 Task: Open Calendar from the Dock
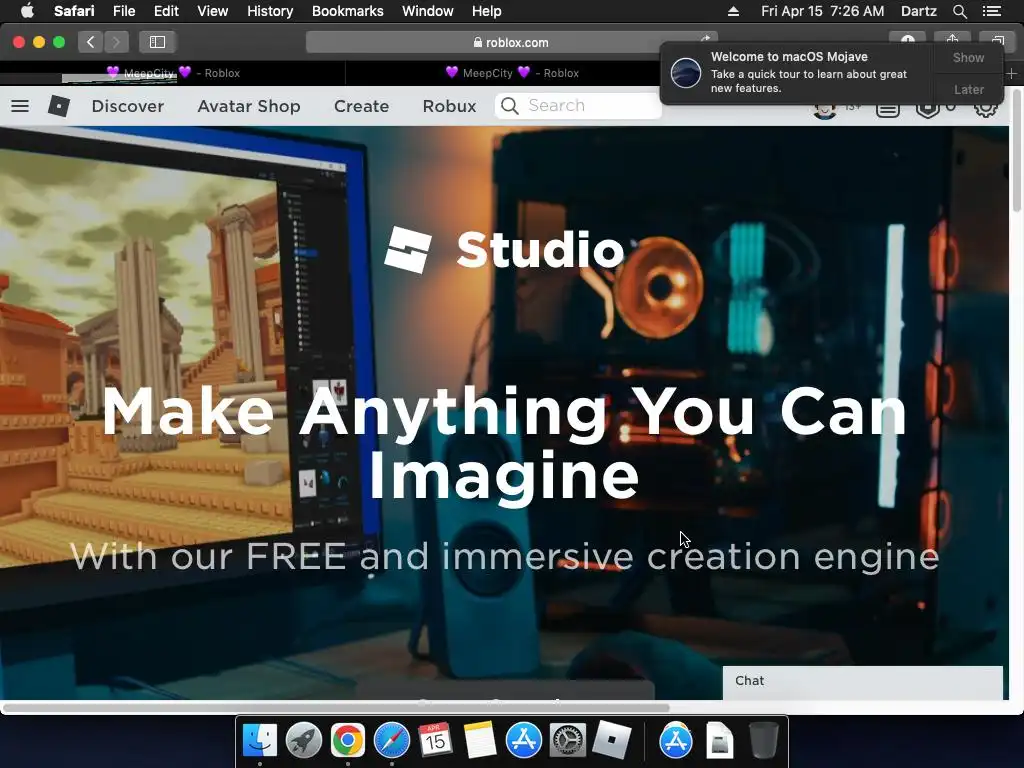tap(436, 740)
